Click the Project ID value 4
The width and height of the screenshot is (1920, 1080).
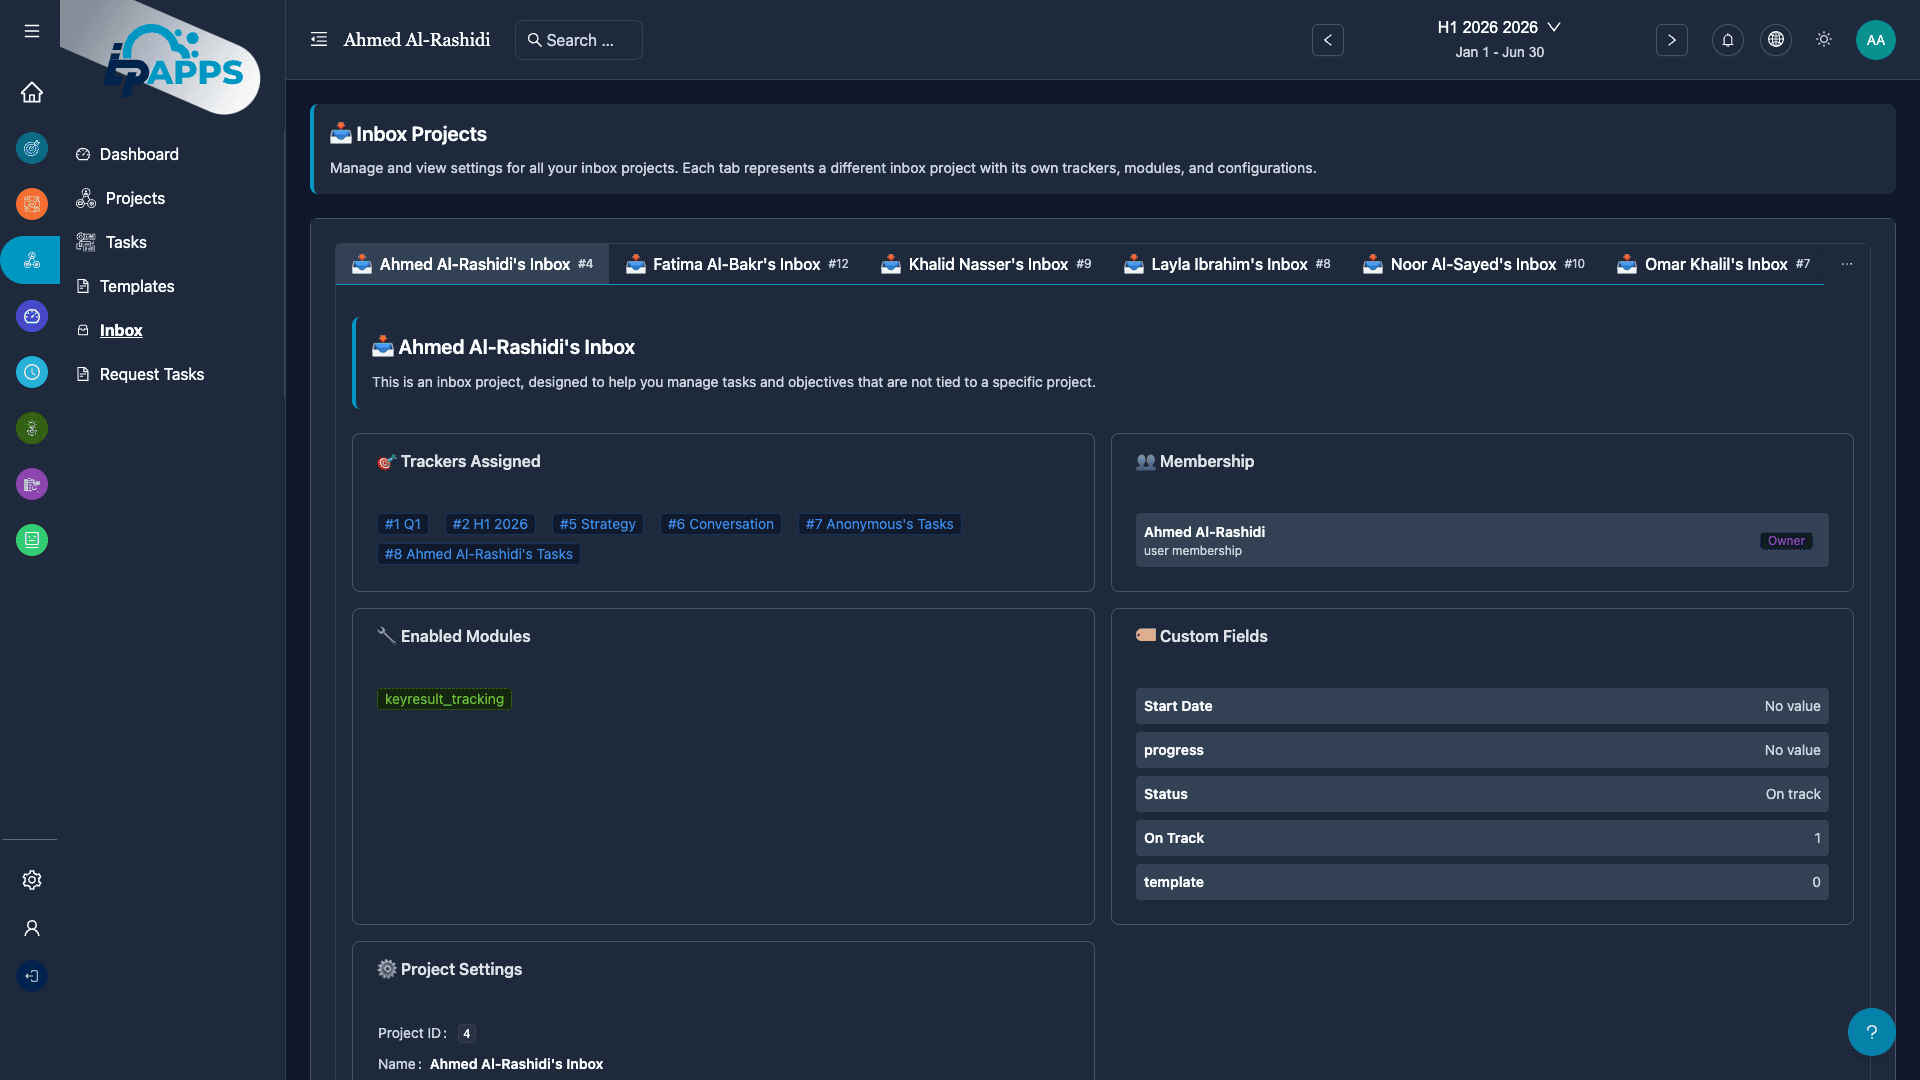[467, 1034]
